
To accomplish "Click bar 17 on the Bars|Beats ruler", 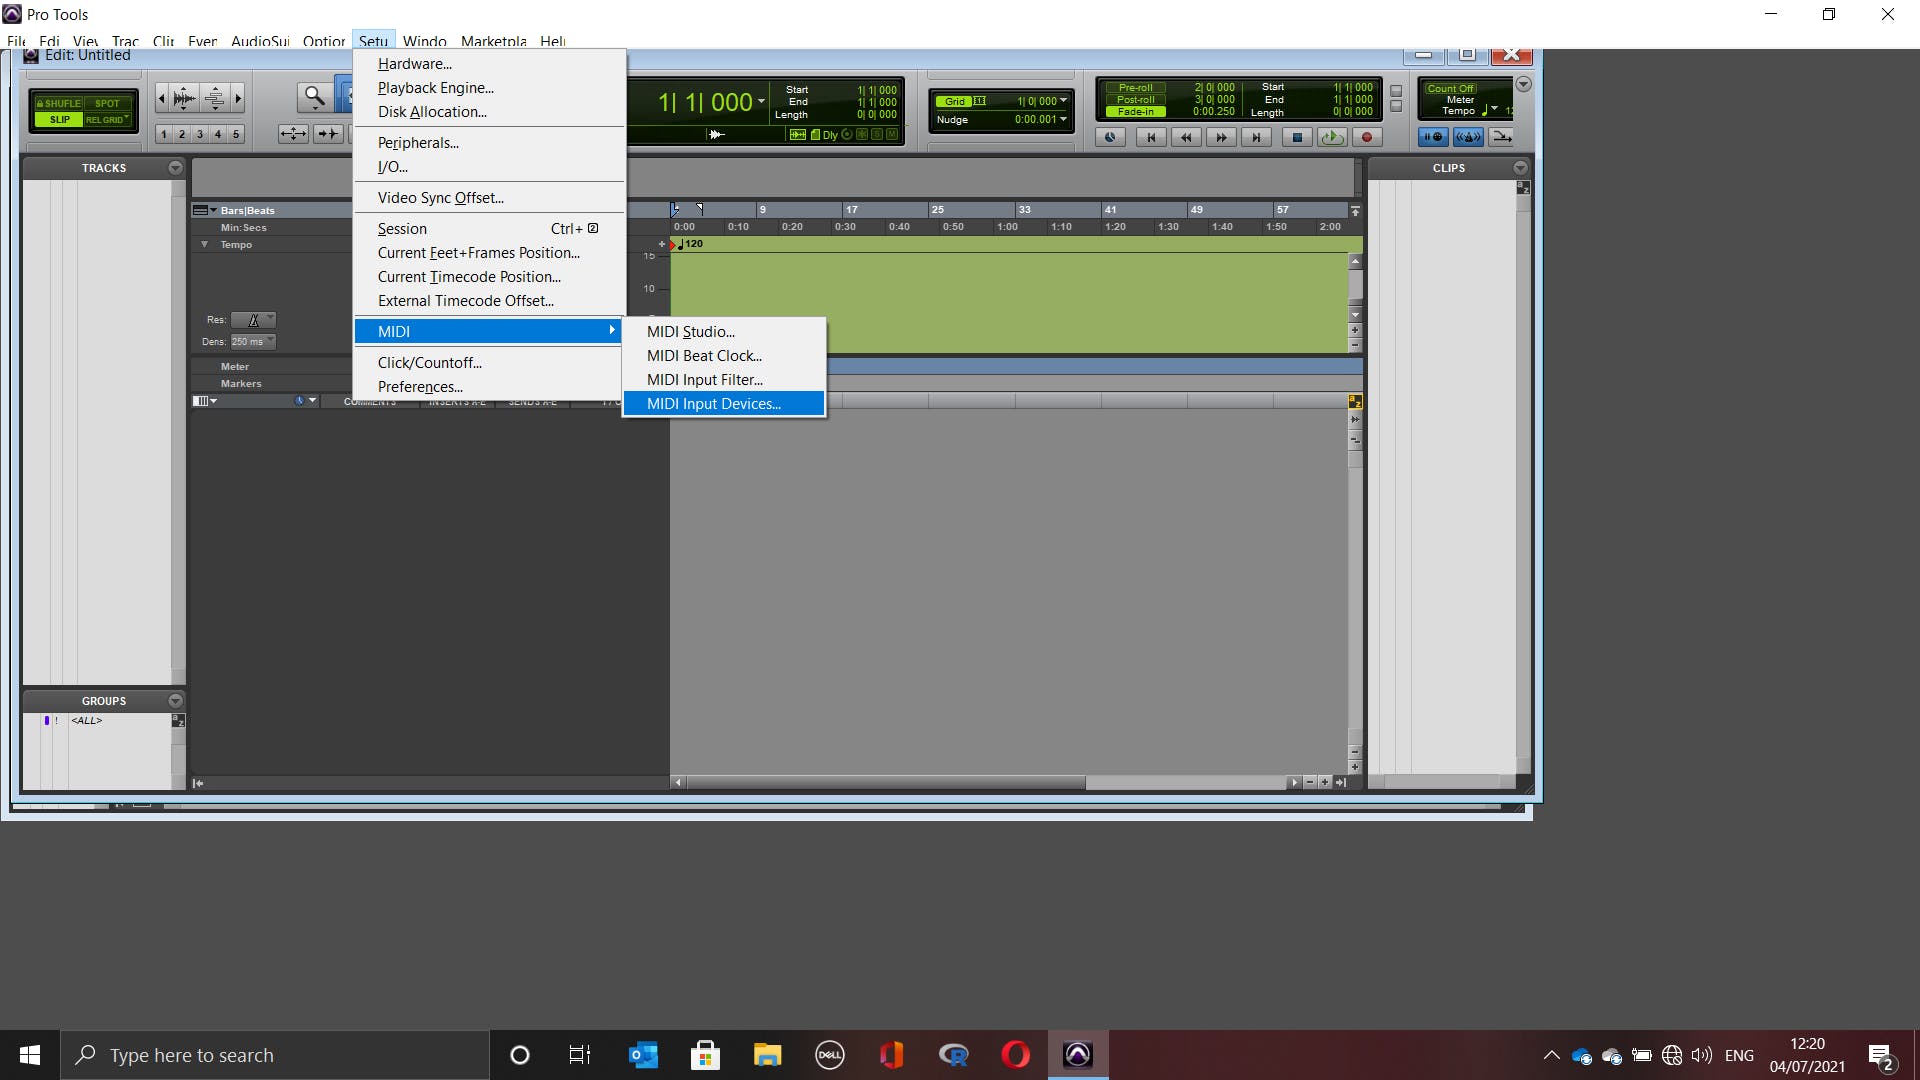I will [x=851, y=210].
